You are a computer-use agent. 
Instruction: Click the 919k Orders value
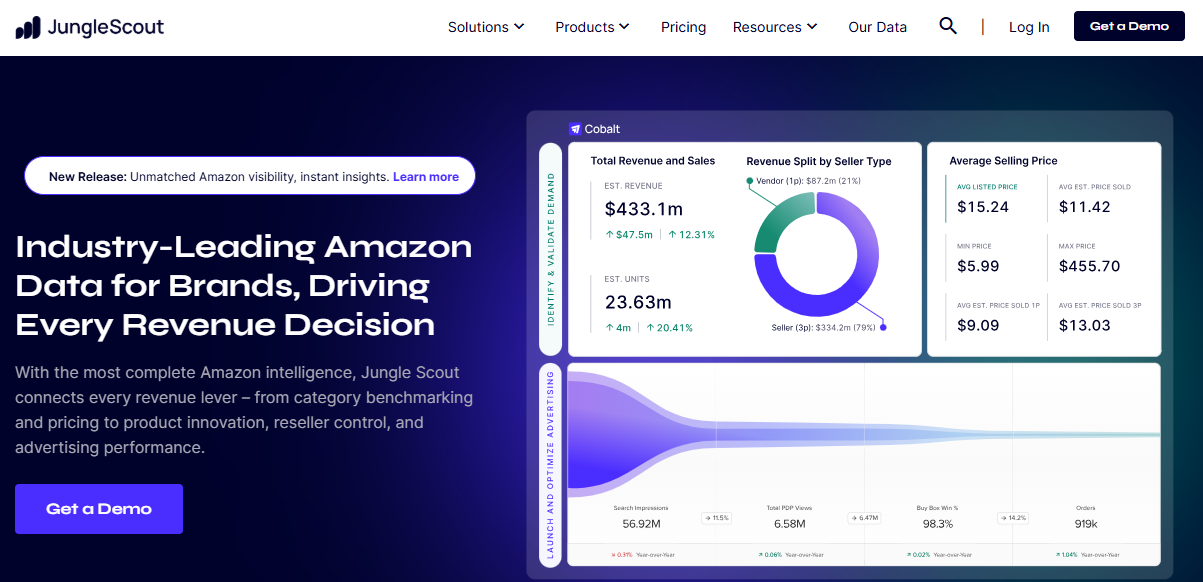click(x=1086, y=523)
